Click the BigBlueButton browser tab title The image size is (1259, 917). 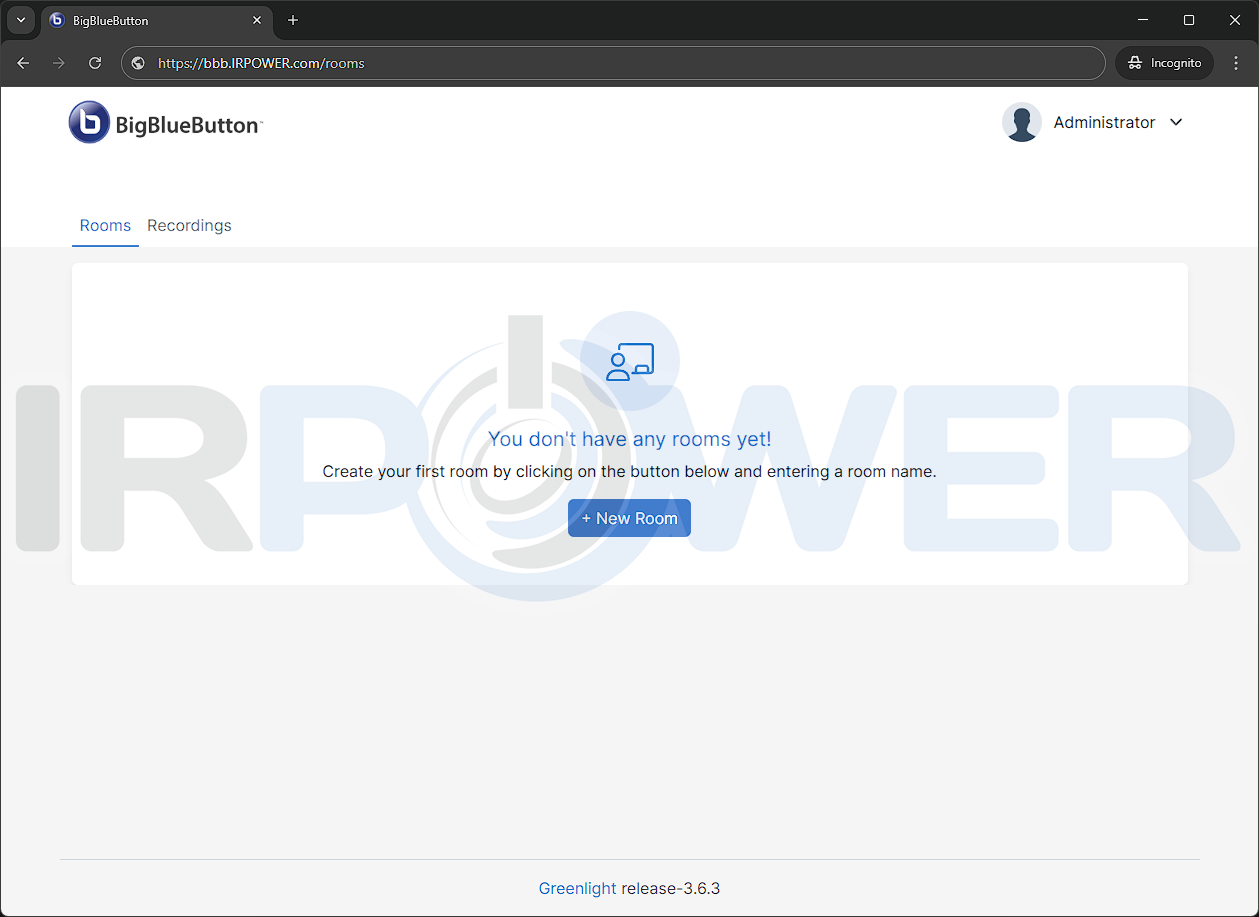point(110,20)
